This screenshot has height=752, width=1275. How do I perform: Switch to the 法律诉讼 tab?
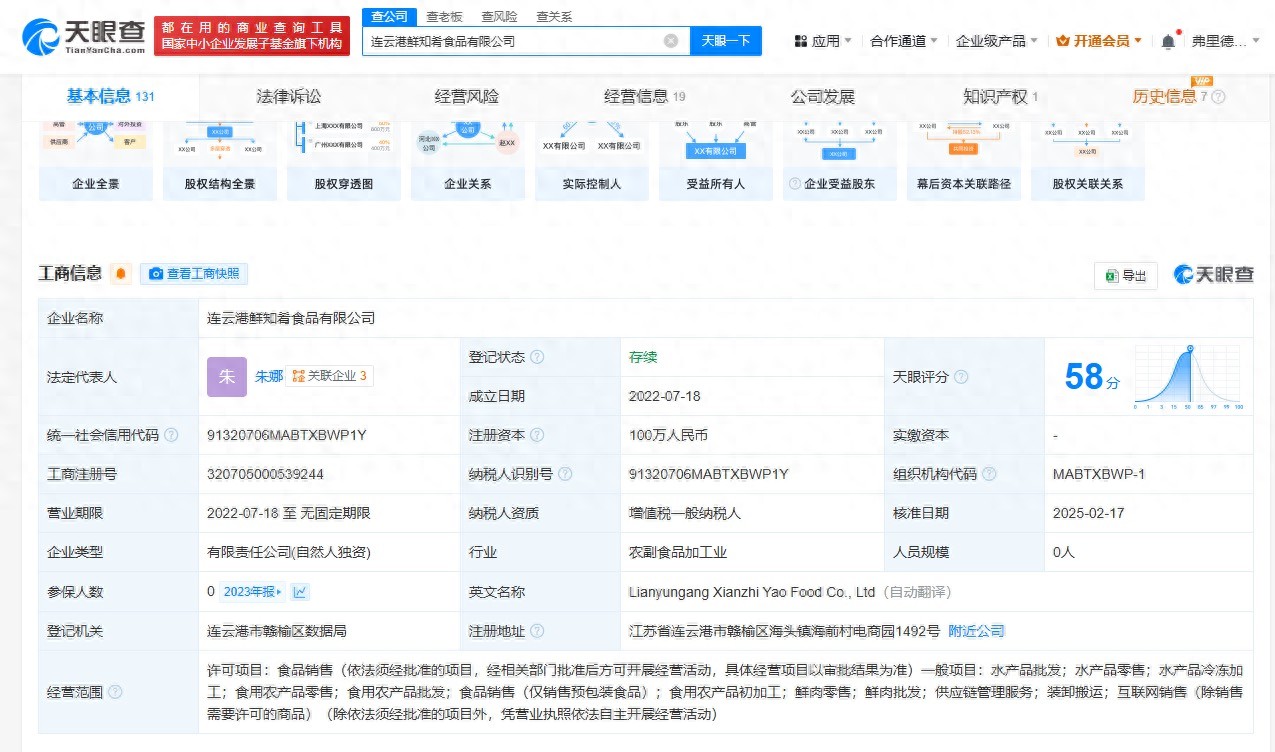(289, 96)
